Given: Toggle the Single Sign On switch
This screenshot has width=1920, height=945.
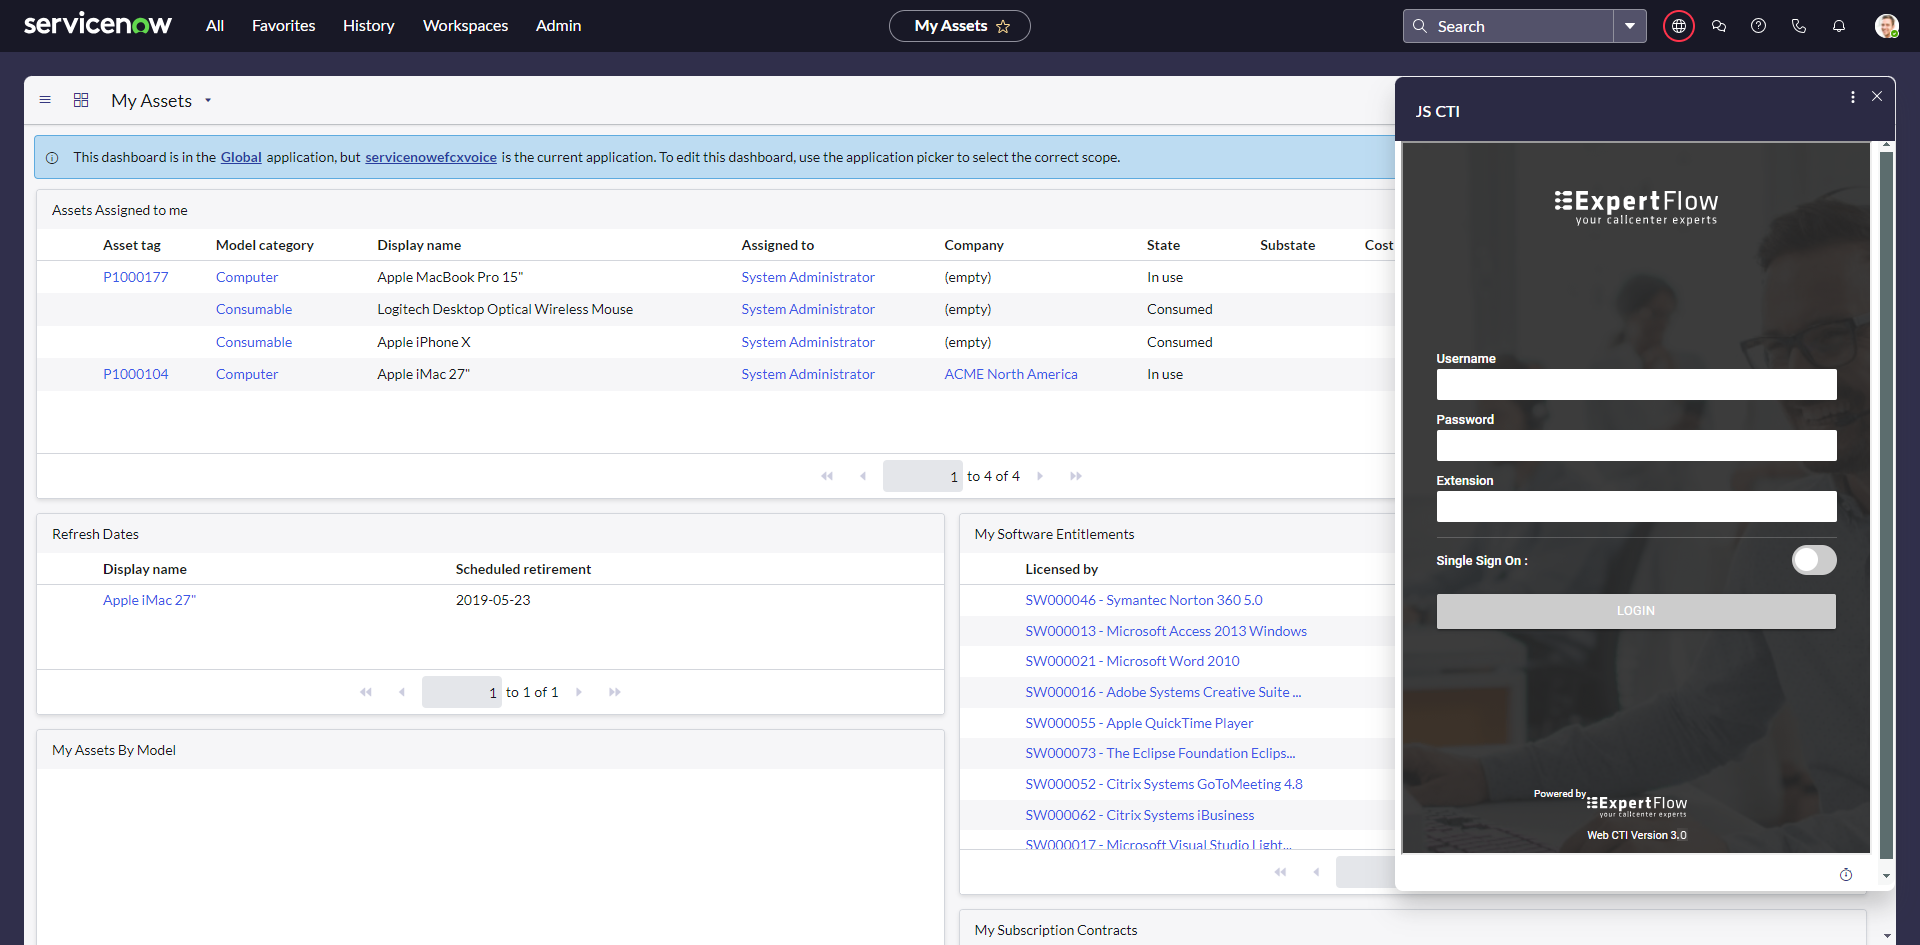Looking at the screenshot, I should 1813,560.
